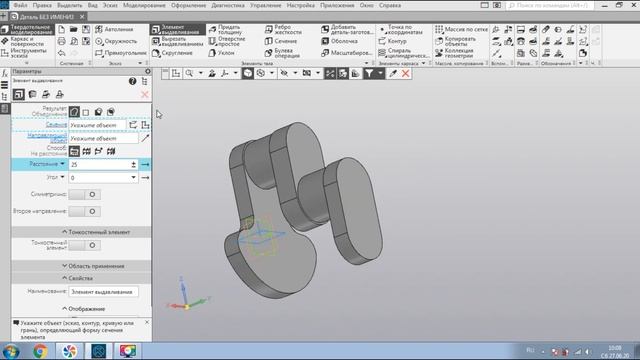Viewport: 640px width, 360px height.
Task: Choose Вырезать выдавливанием cut tool
Action: point(177,41)
